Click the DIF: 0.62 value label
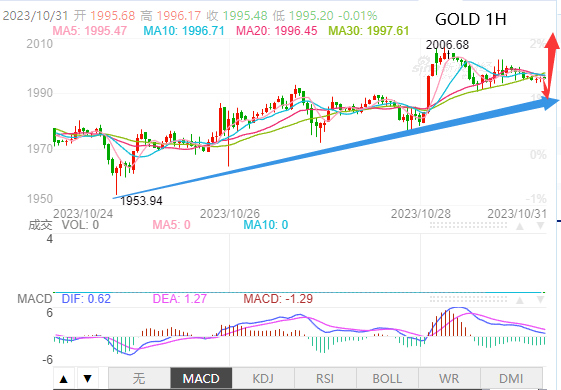 pos(86,299)
